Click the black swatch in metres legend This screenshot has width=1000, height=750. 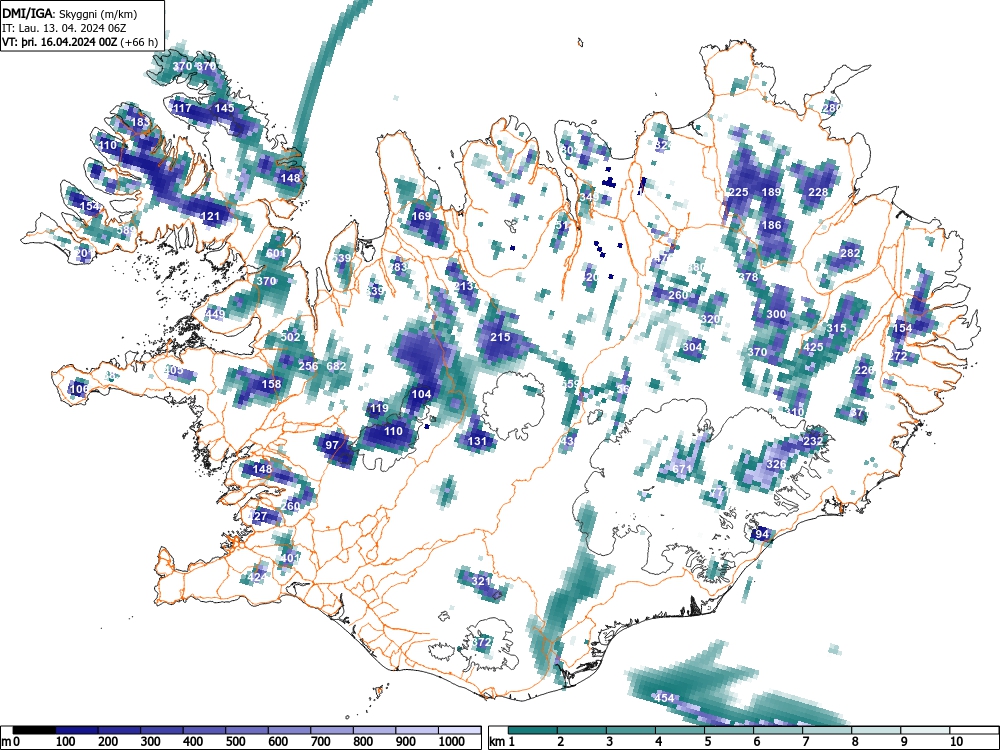tap(34, 730)
